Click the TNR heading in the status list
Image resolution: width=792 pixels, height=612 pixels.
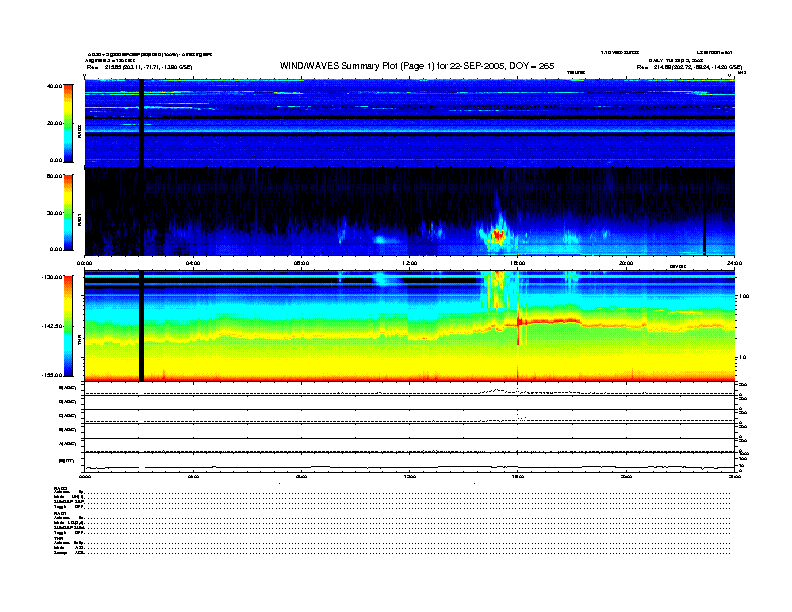click(x=58, y=538)
